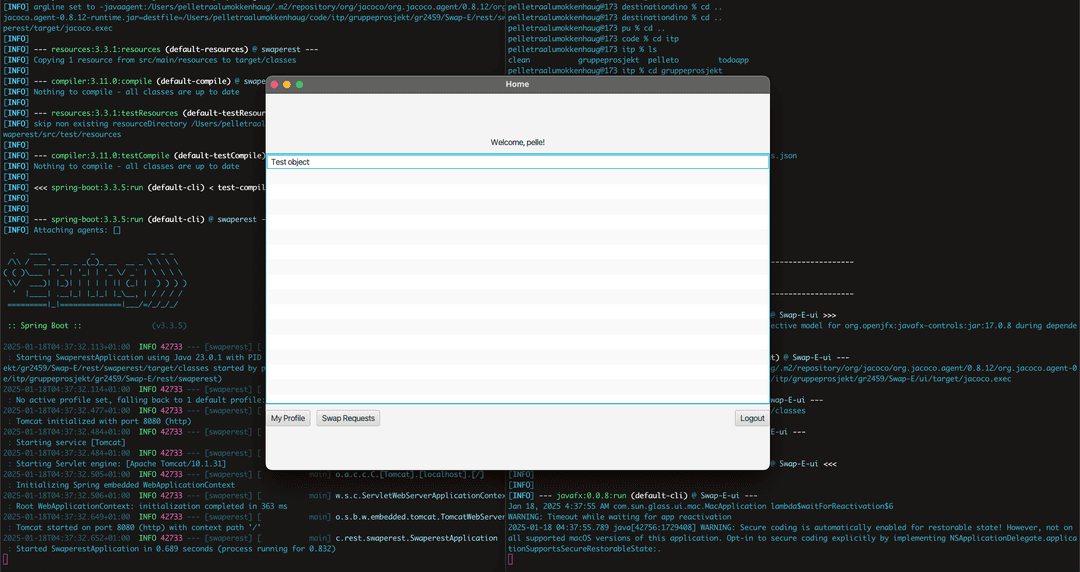Select the 'Test object' list item

516,162
